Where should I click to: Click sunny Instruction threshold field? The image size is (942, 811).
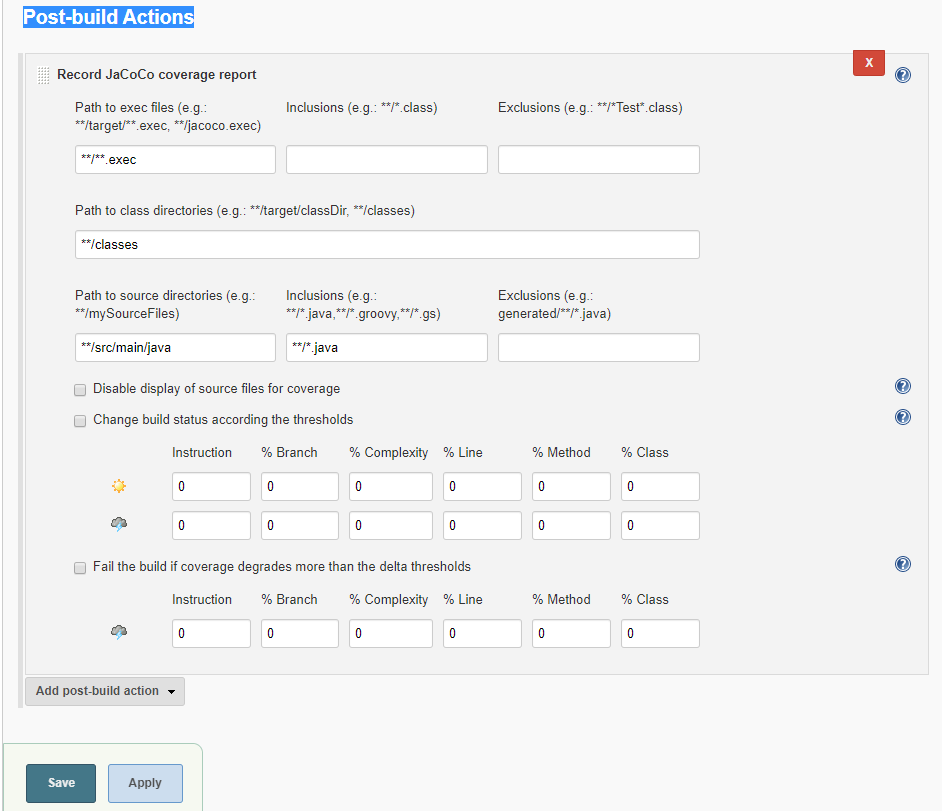click(x=211, y=487)
